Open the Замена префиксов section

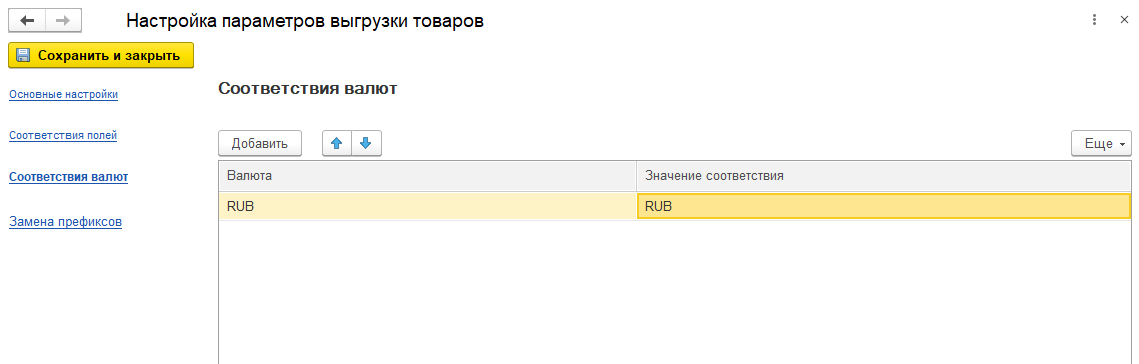click(65, 222)
